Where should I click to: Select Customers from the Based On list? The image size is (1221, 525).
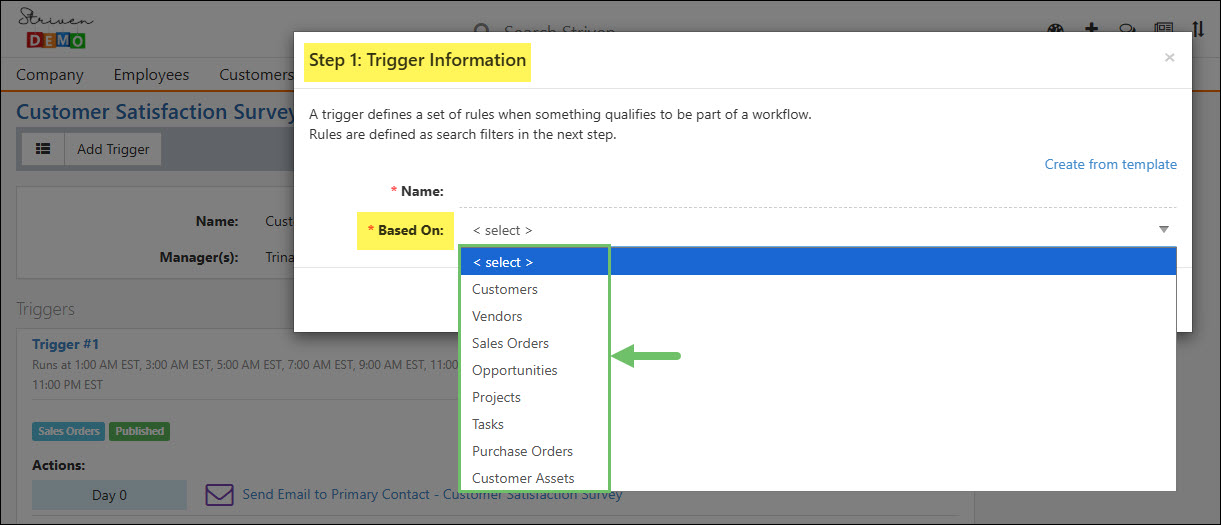pyautogui.click(x=817, y=289)
